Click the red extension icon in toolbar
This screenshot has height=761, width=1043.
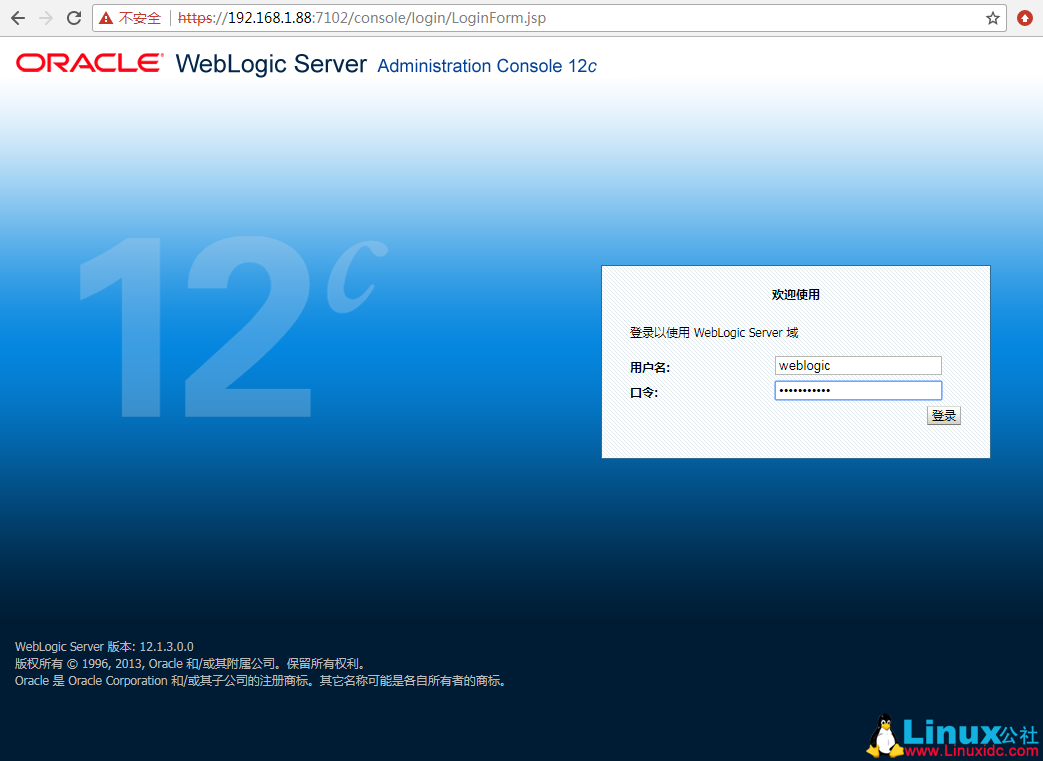pyautogui.click(x=1025, y=18)
